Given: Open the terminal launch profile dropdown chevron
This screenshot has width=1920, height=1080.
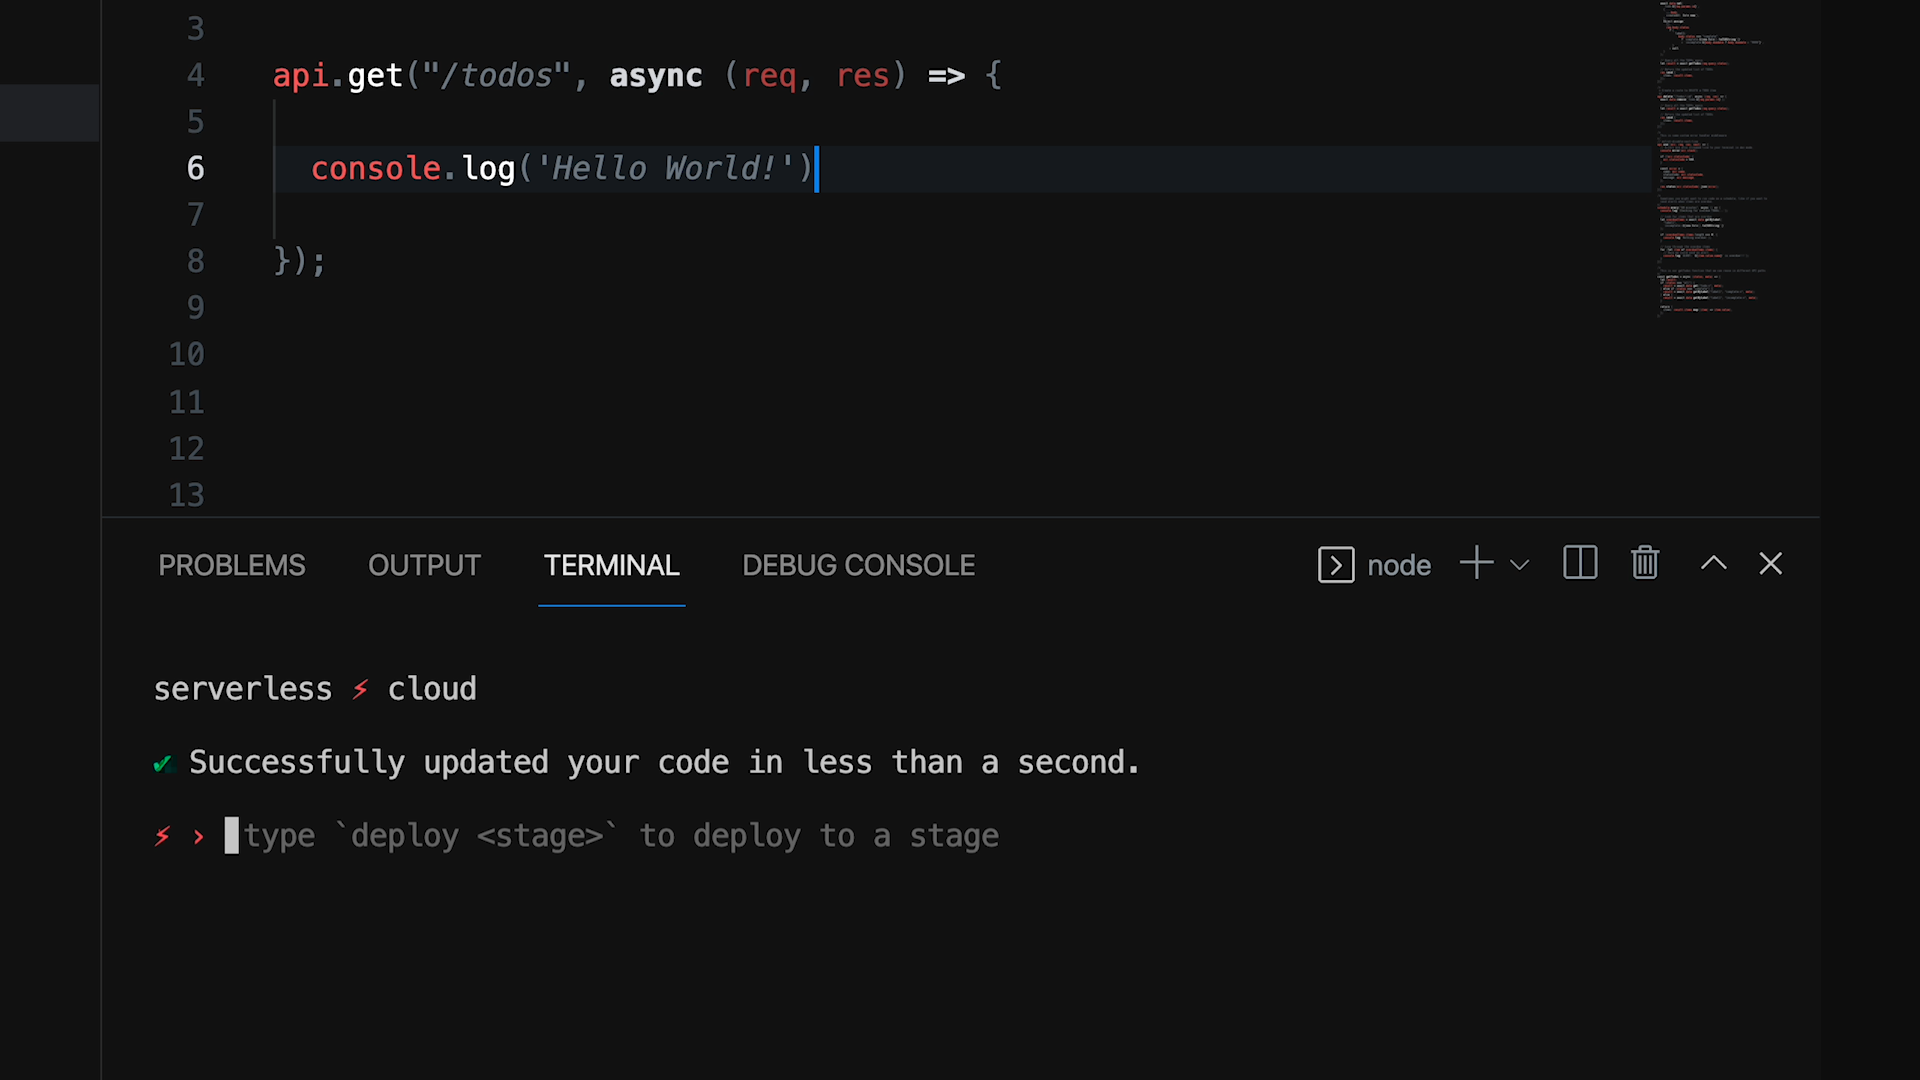Looking at the screenshot, I should [x=1519, y=565].
